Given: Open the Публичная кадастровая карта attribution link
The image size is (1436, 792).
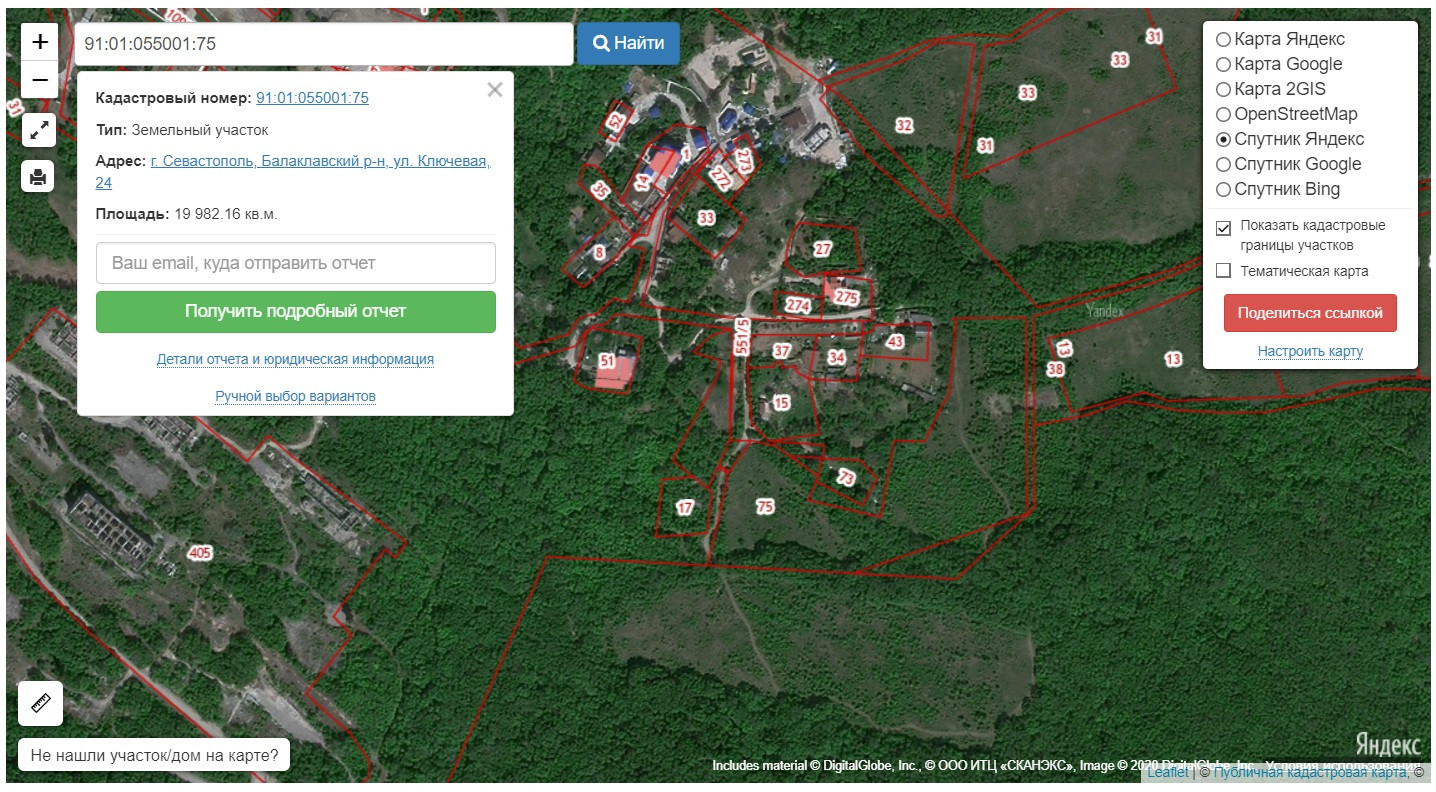Looking at the screenshot, I should (1310, 772).
